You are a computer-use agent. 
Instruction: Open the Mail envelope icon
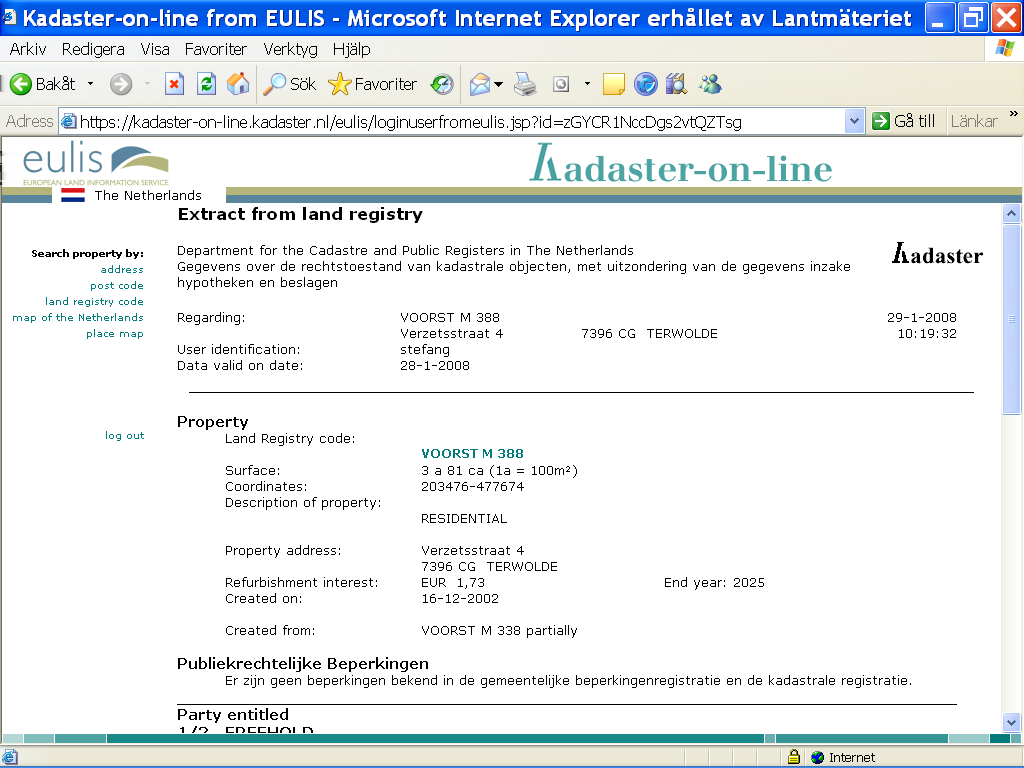[480, 84]
